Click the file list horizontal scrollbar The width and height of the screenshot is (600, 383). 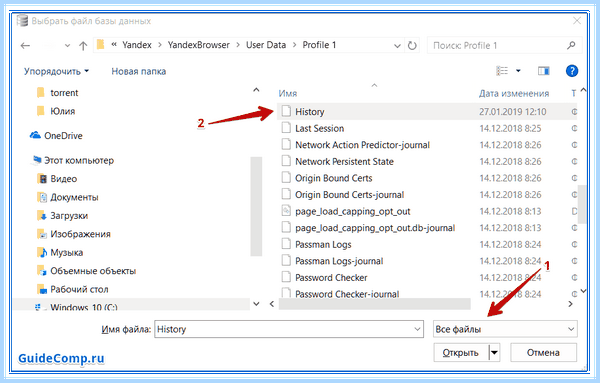tap(375, 304)
